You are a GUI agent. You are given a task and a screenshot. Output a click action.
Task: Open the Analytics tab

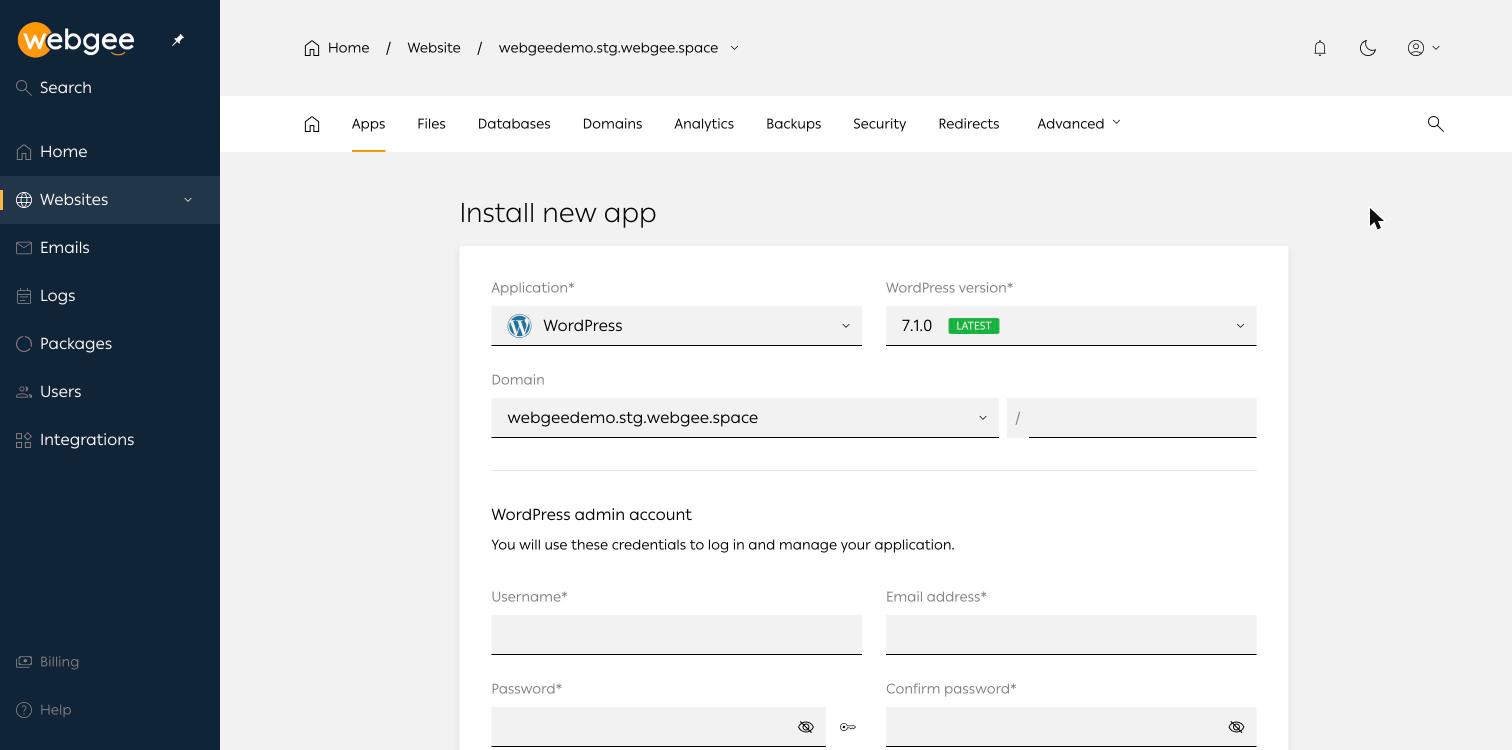(704, 124)
